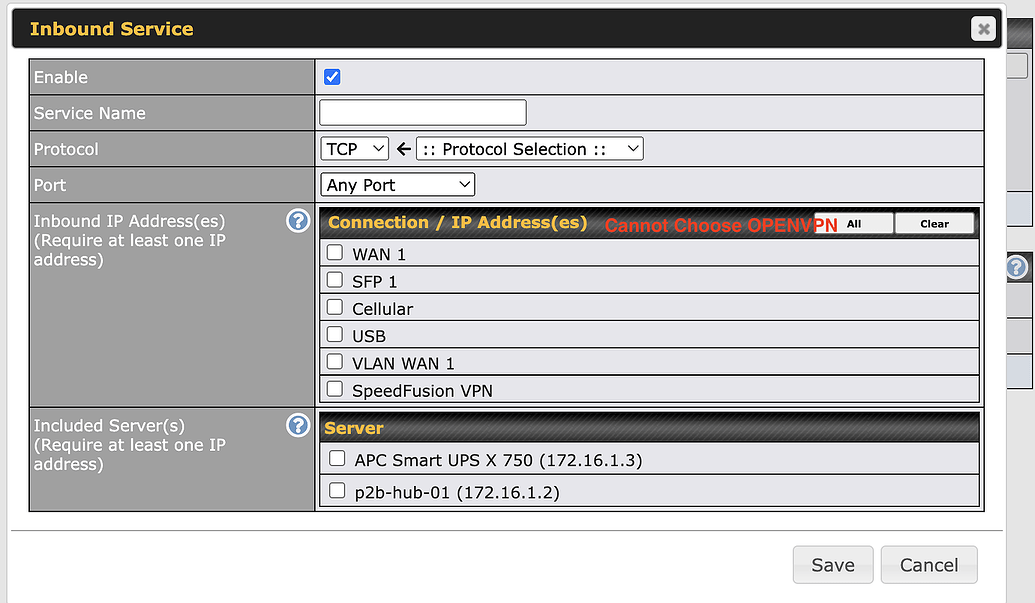Screen dimensions: 1035x603
Task: Click the VLAN WAN 1 label
Action: coord(403,364)
